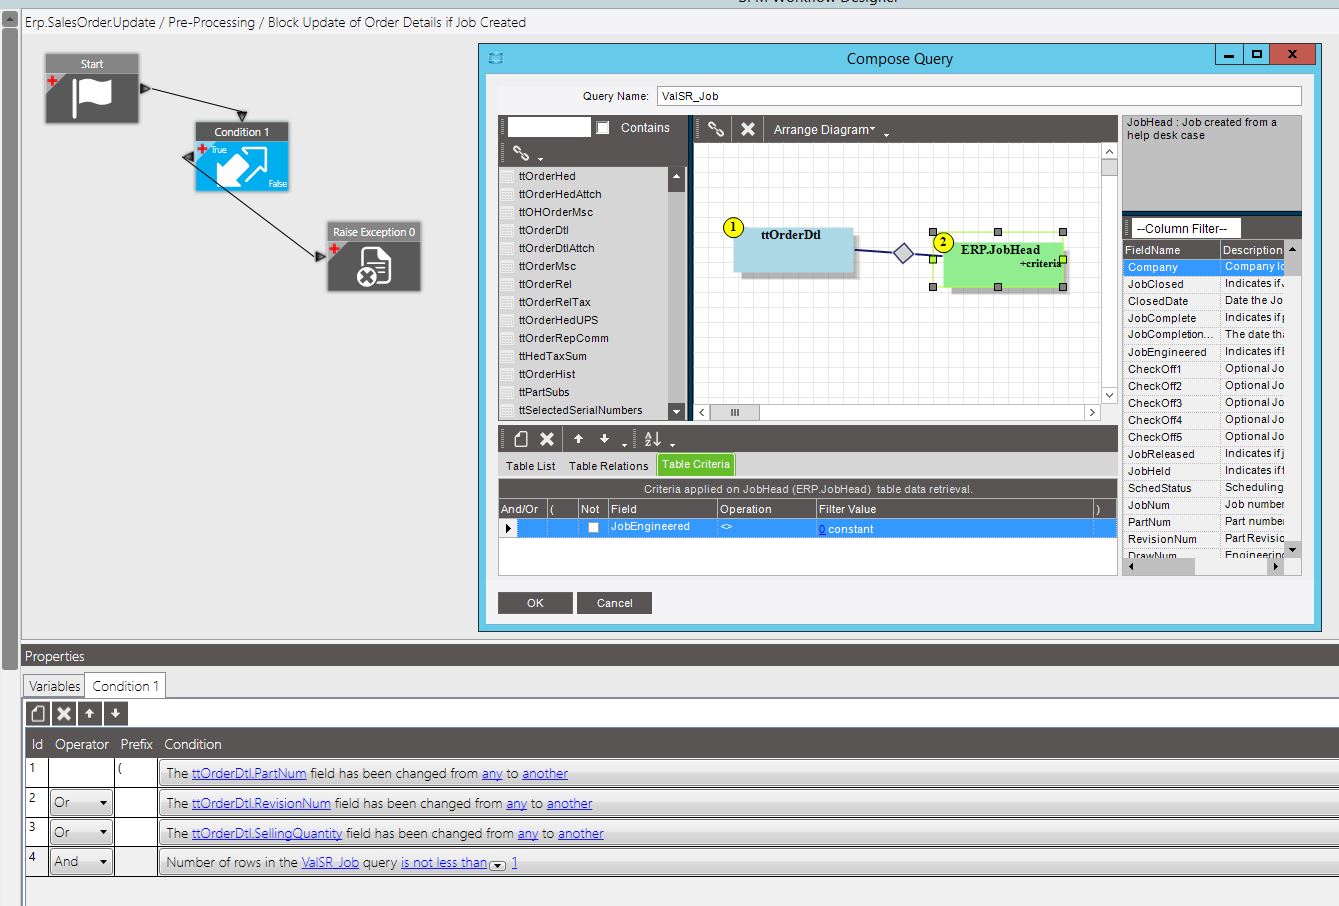Toggle the Contains checkbox
The image size is (1339, 906).
tap(603, 128)
